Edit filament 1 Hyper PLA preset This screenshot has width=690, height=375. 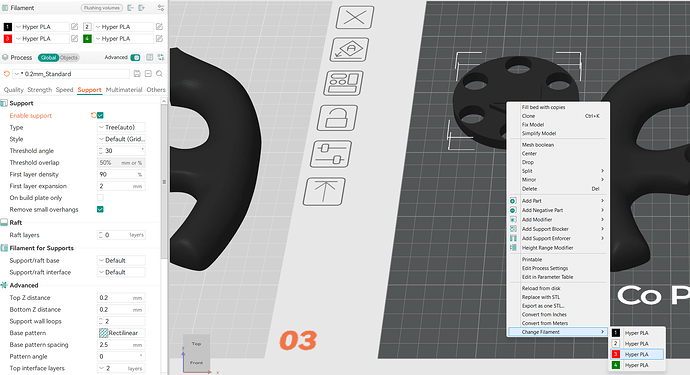click(74, 27)
